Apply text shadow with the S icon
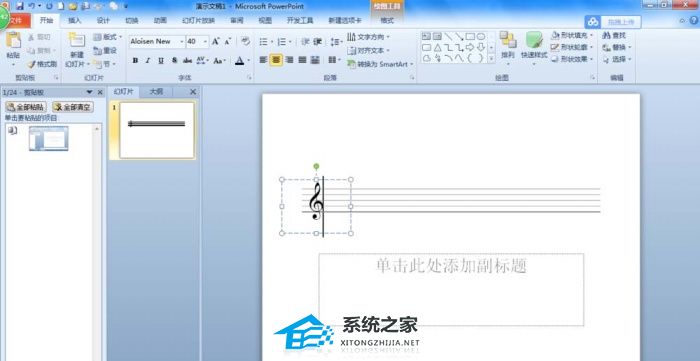 [175, 61]
